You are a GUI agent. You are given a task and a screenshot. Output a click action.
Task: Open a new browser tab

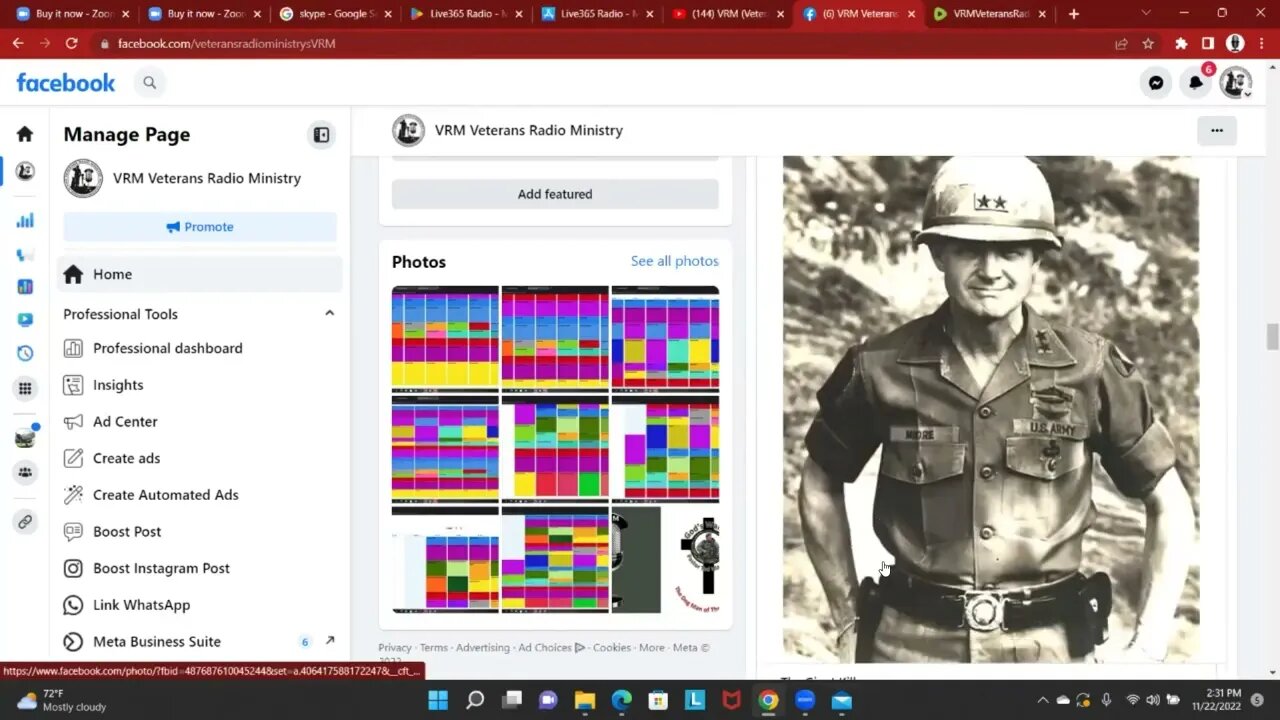(x=1074, y=14)
